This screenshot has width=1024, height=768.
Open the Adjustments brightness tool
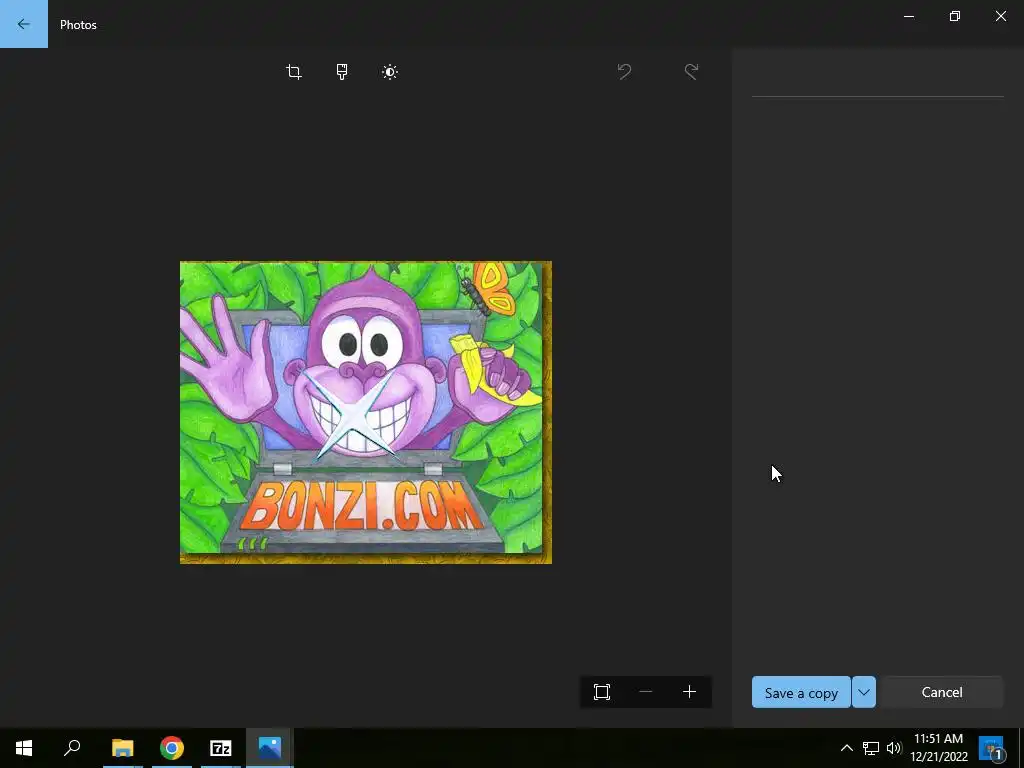click(390, 72)
